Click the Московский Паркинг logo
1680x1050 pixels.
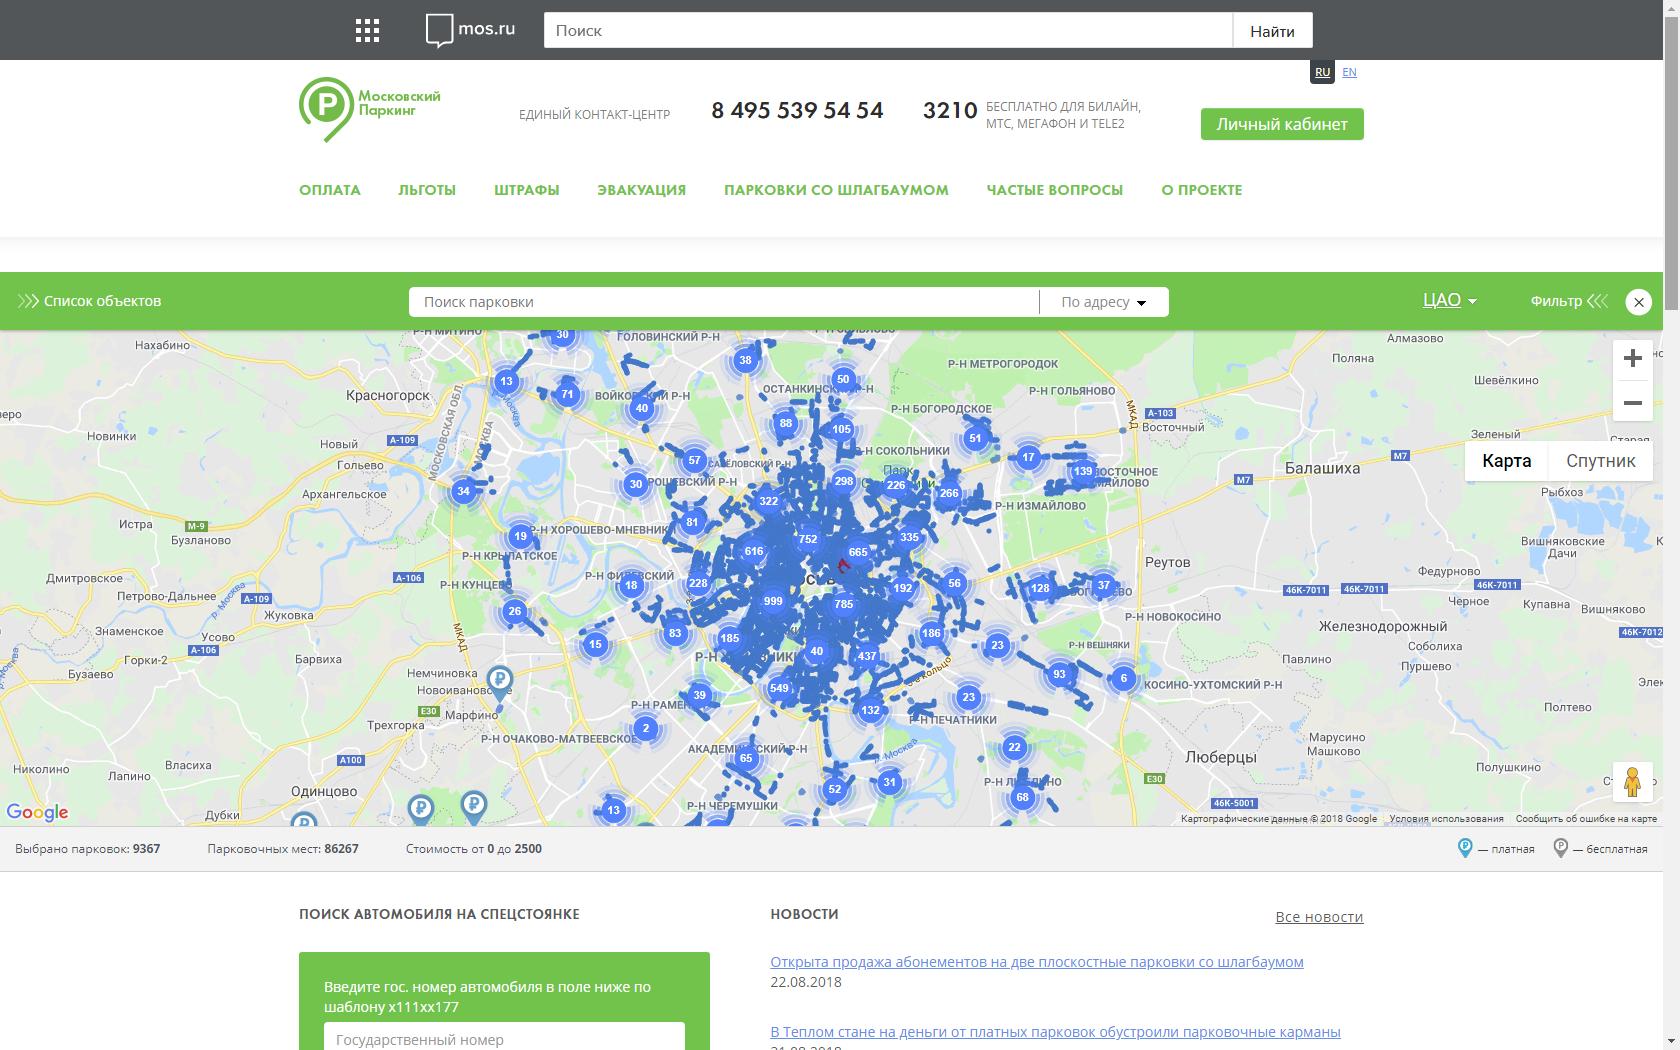click(370, 109)
